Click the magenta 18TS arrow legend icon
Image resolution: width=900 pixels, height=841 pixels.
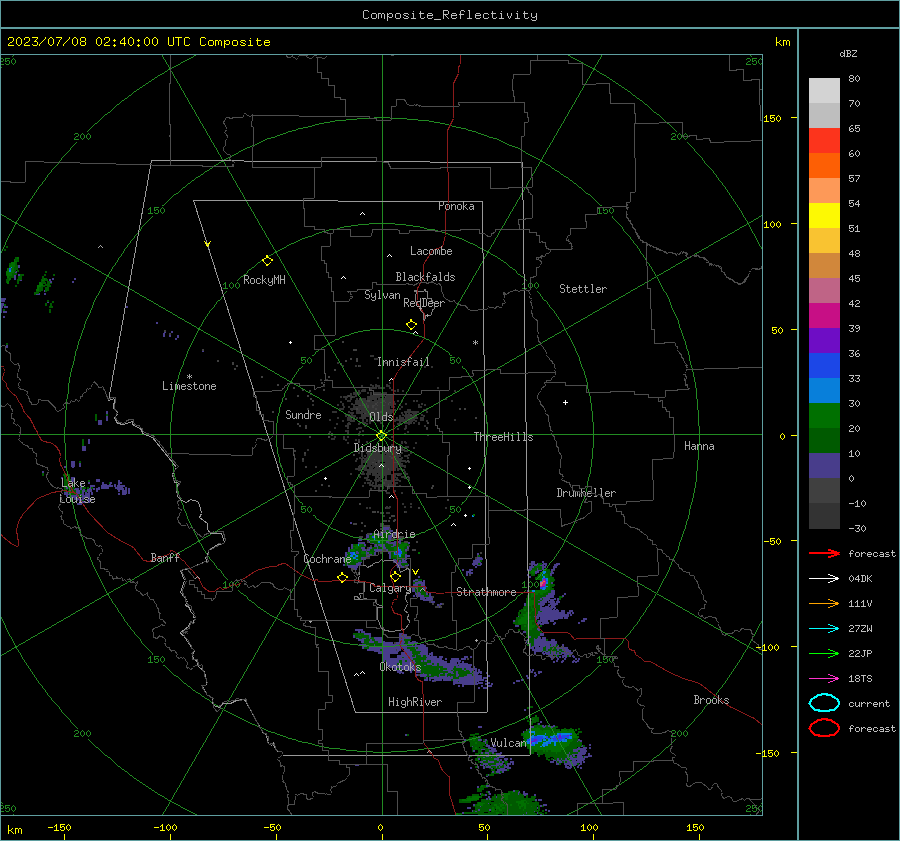click(x=824, y=679)
